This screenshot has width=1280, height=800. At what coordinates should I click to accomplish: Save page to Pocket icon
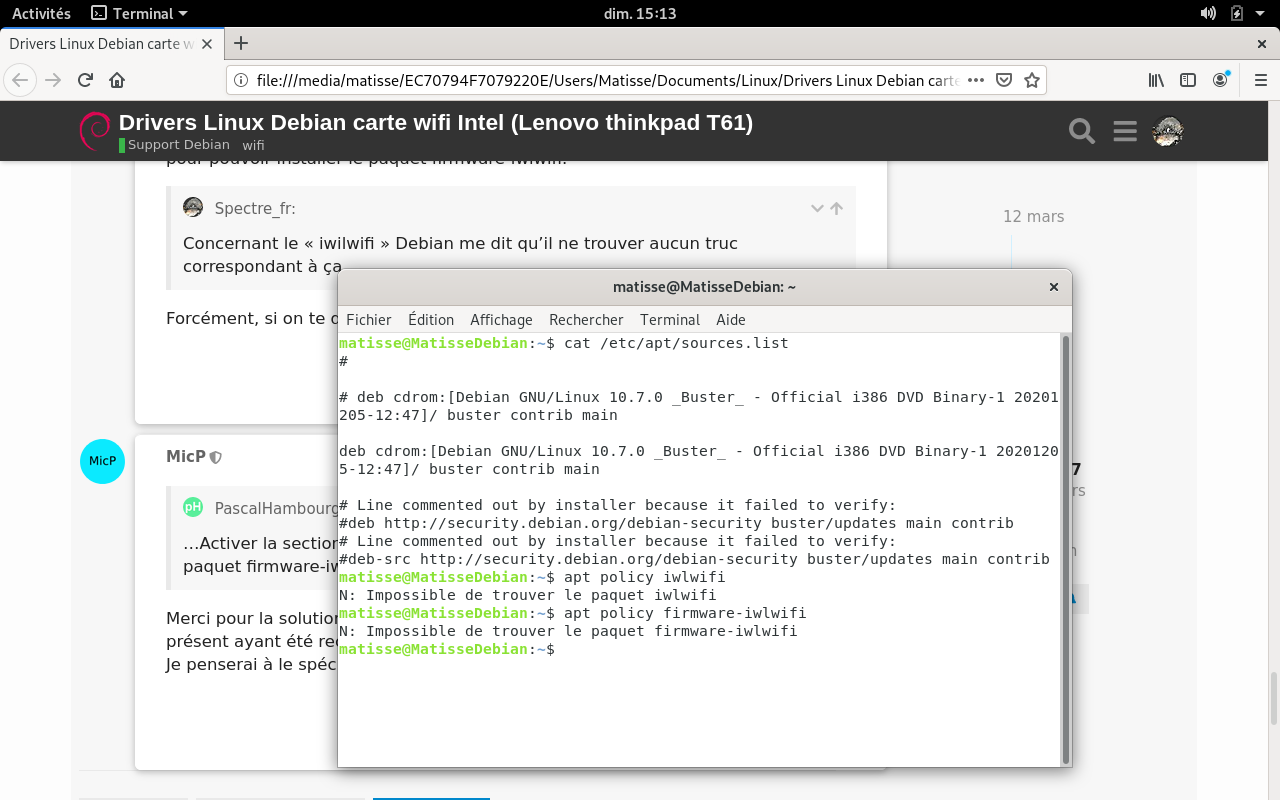1004,80
